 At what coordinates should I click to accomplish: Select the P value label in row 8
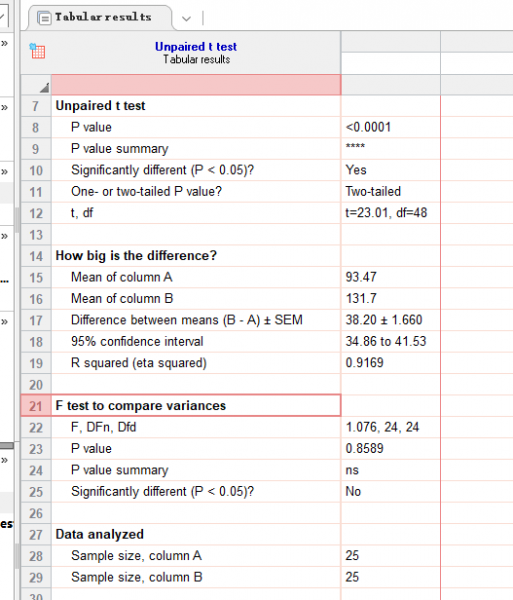click(x=91, y=127)
